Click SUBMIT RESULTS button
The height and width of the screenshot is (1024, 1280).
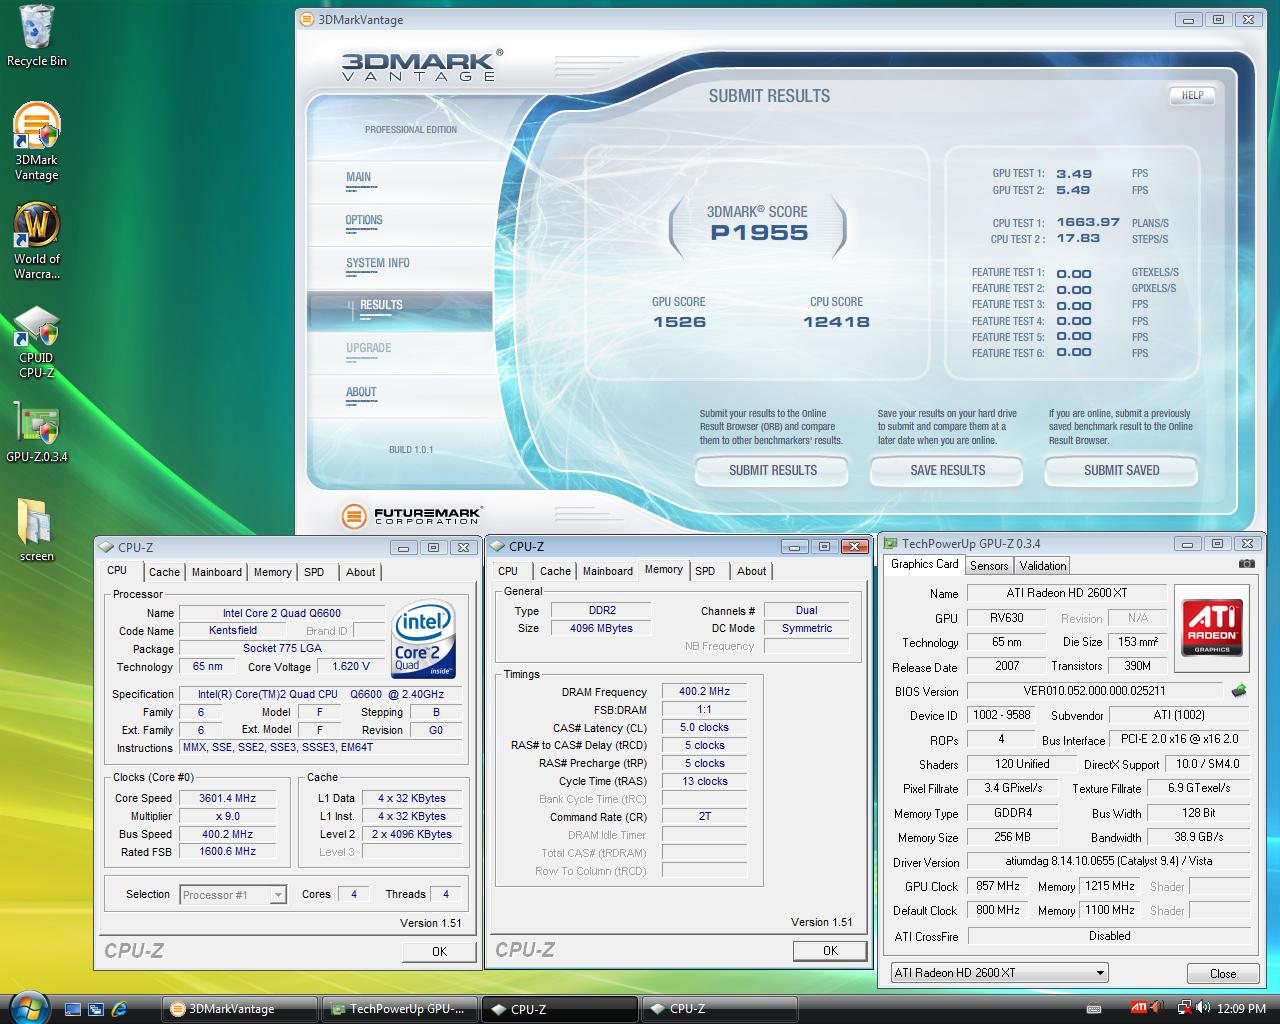coord(772,470)
